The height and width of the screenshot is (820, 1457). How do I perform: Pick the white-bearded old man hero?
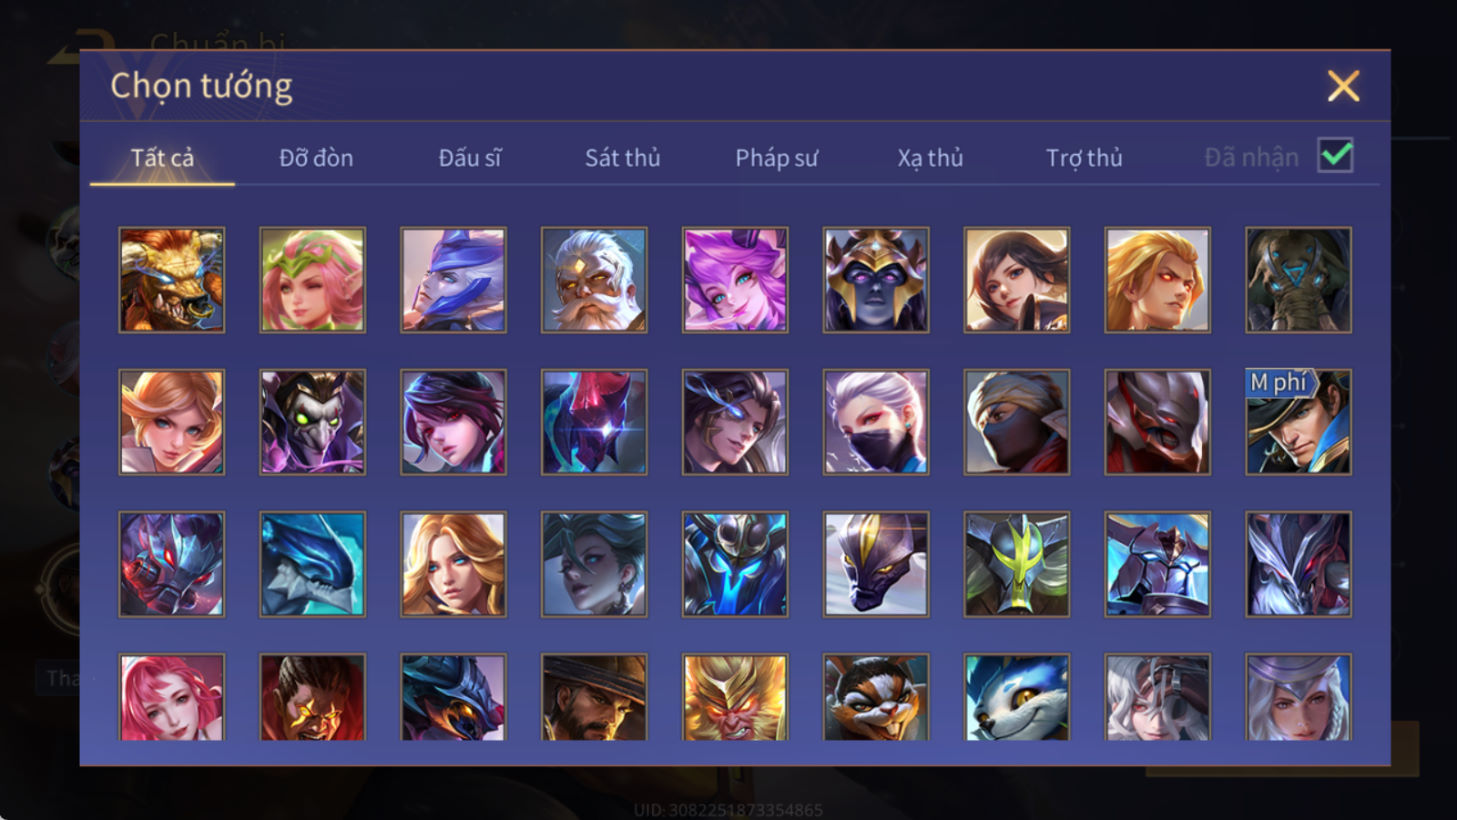pyautogui.click(x=594, y=280)
